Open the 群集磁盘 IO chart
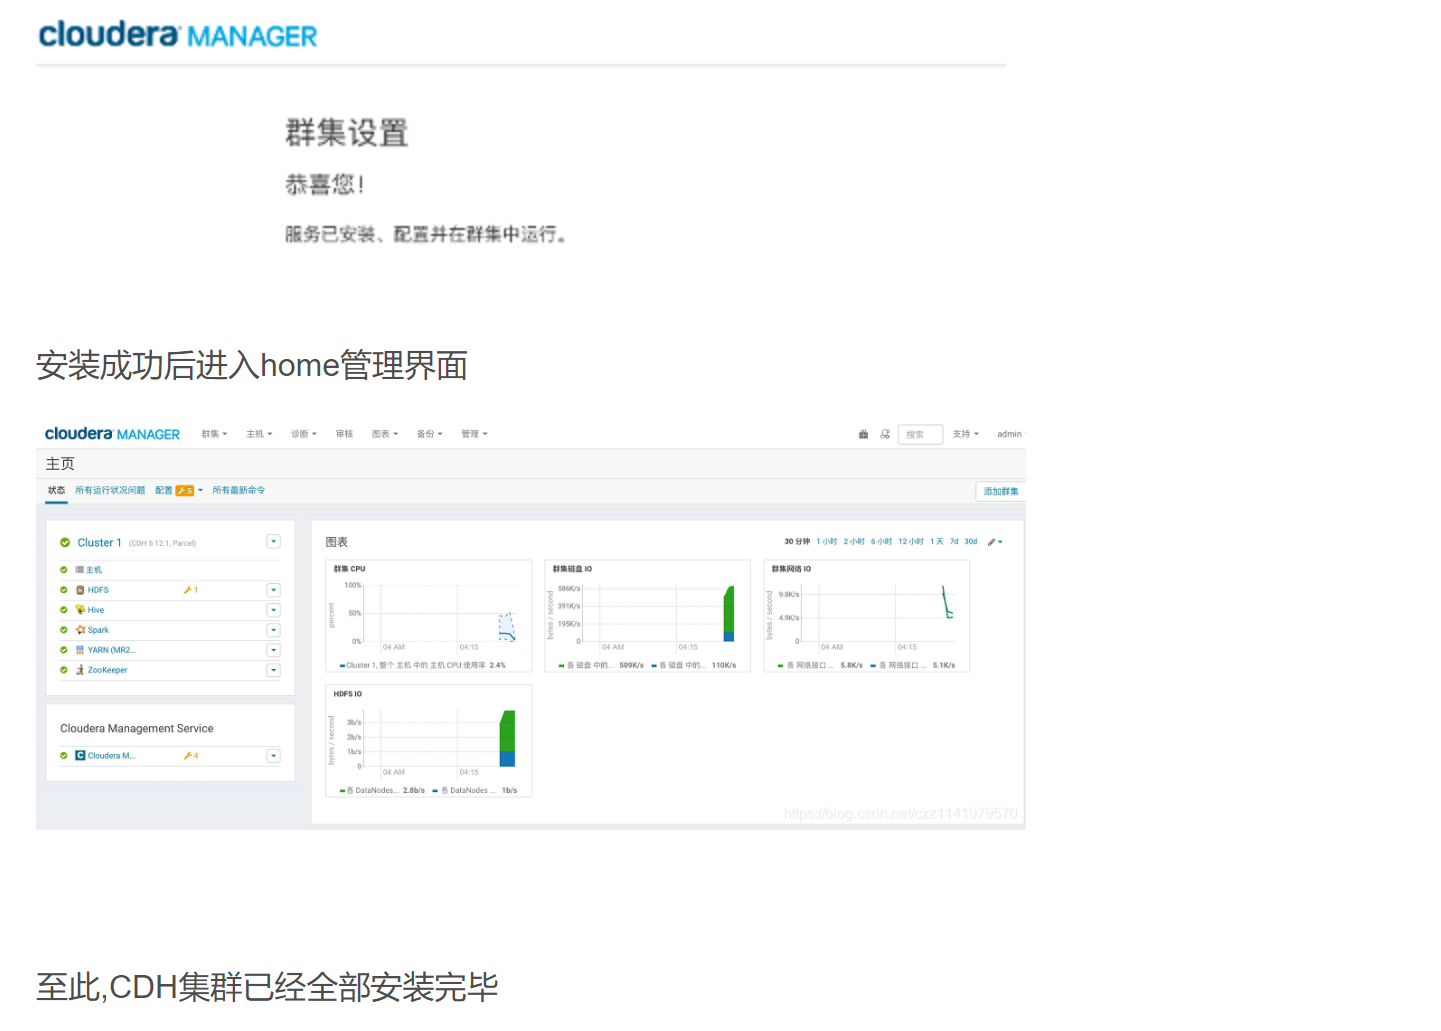1441x1031 pixels. pos(647,616)
